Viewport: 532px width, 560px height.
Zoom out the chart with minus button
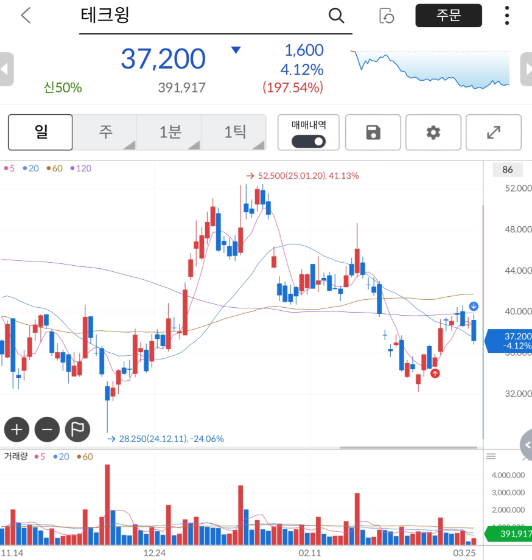(x=47, y=429)
